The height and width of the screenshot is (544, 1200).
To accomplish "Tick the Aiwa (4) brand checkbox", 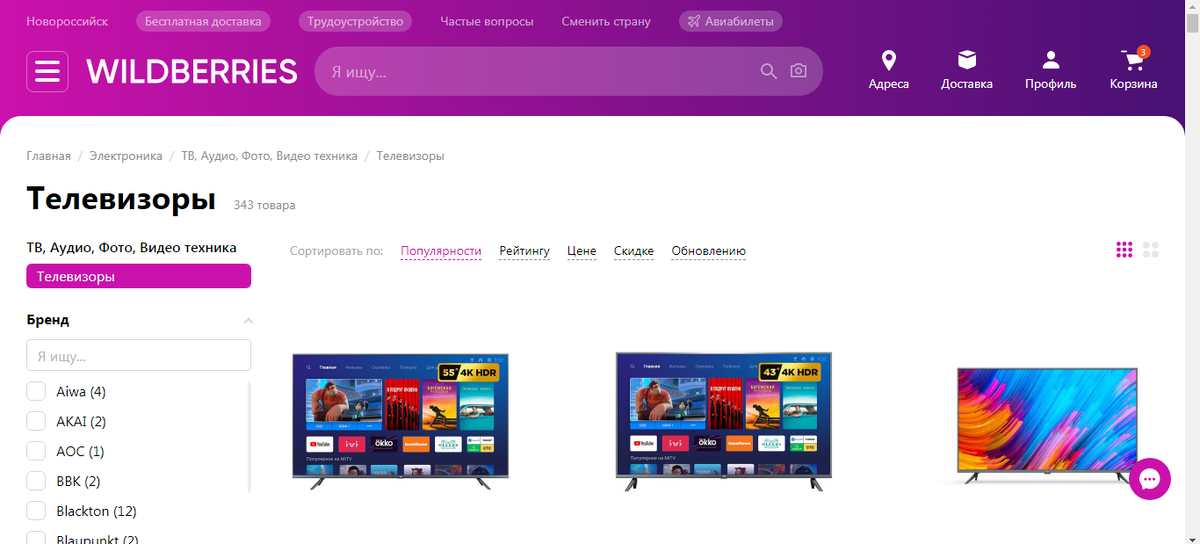I will (x=36, y=391).
